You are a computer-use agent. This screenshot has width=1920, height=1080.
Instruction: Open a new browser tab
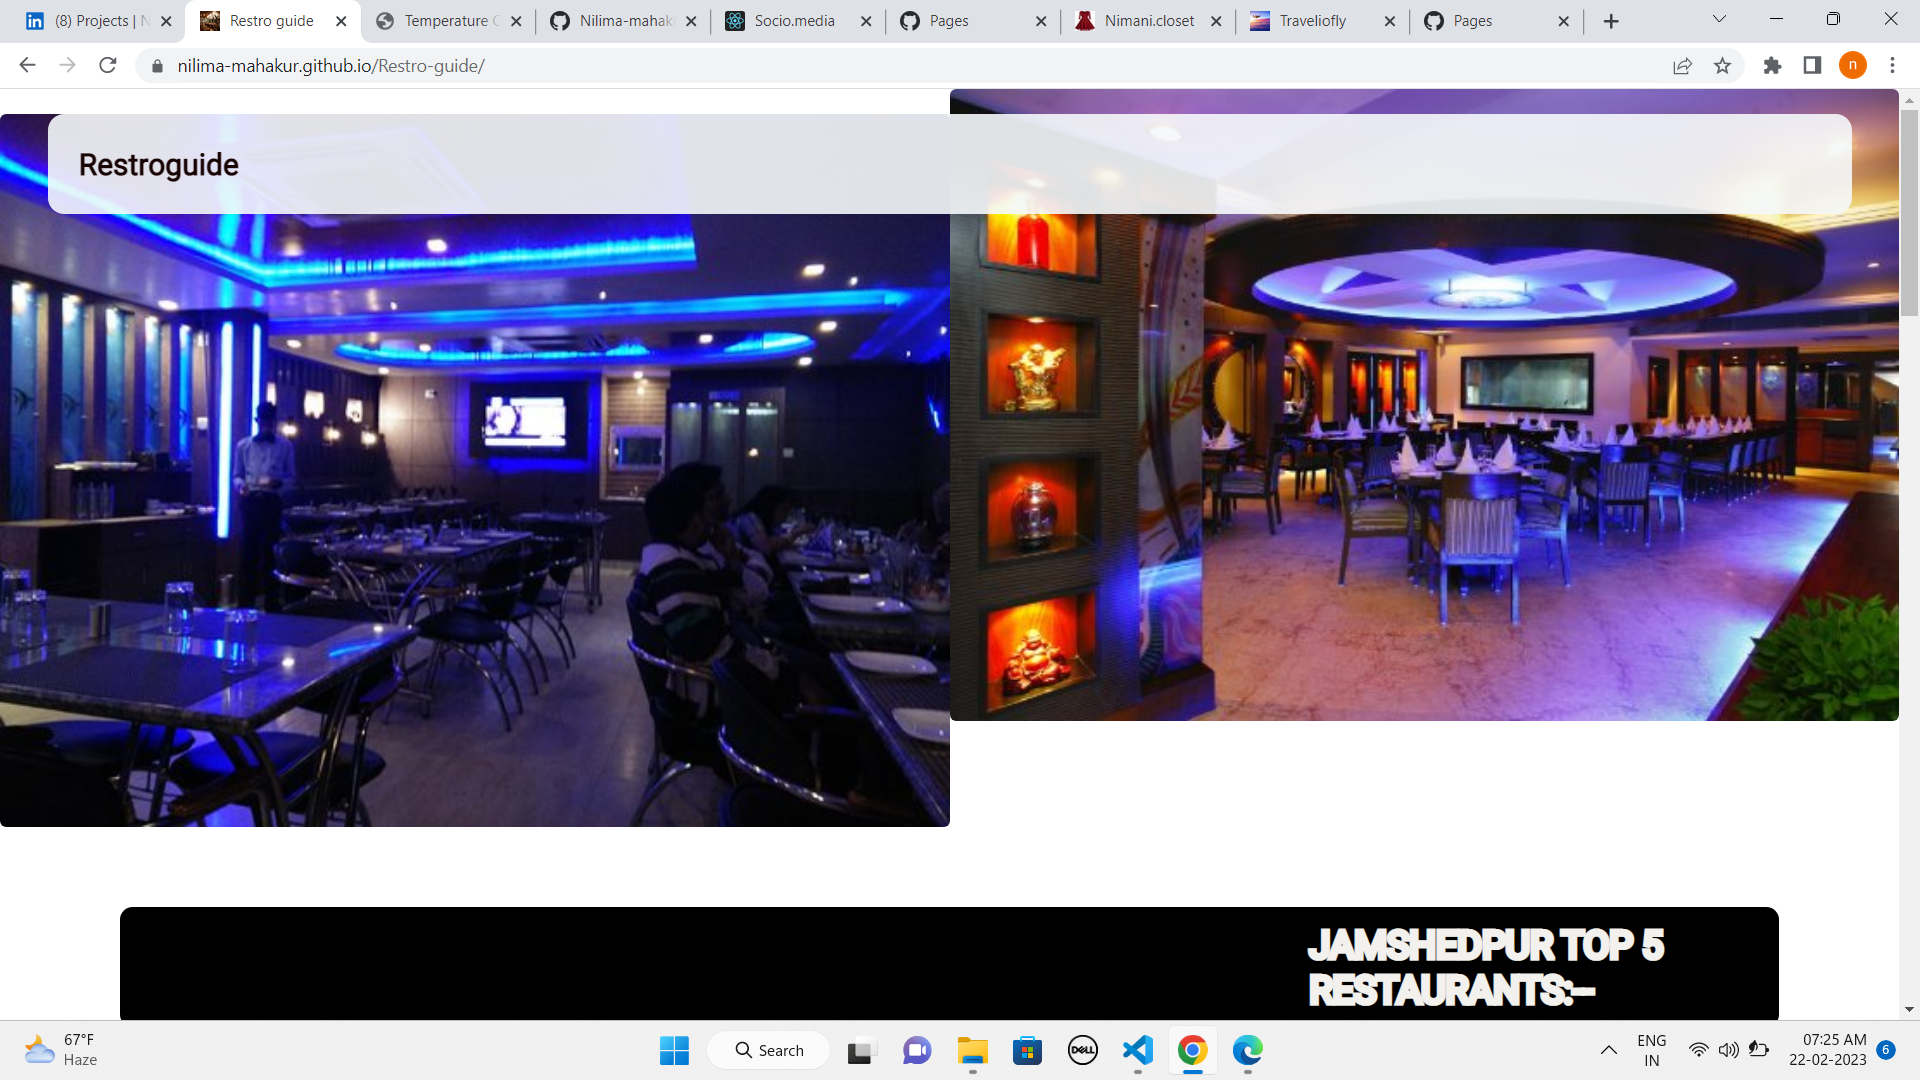point(1610,21)
